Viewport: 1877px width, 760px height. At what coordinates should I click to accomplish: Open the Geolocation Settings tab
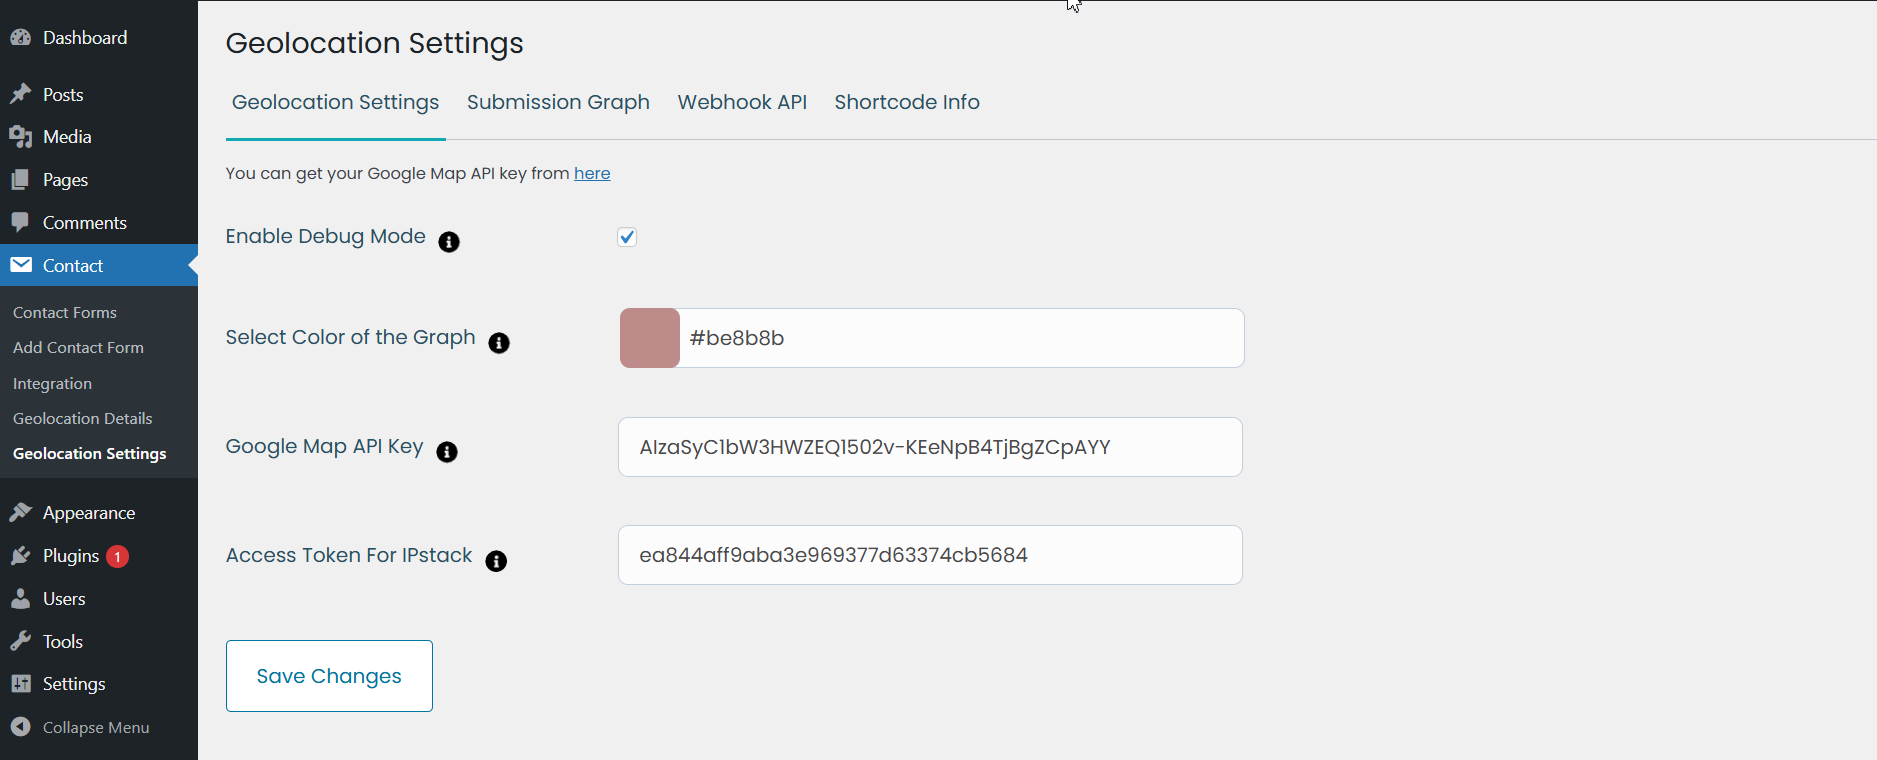335,102
